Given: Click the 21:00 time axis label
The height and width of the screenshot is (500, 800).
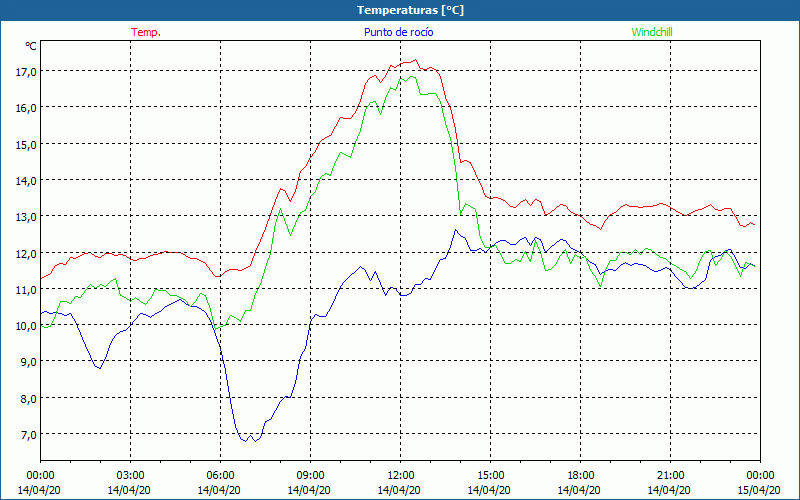Looking at the screenshot, I should click(670, 476).
